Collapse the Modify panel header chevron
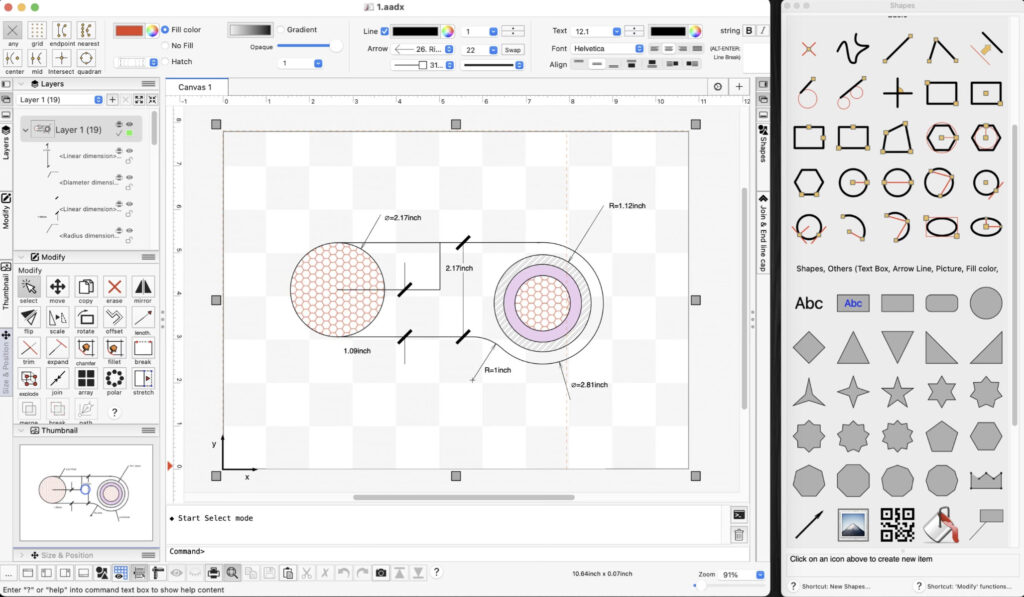Viewport: 1024px width, 597px height. (21, 257)
